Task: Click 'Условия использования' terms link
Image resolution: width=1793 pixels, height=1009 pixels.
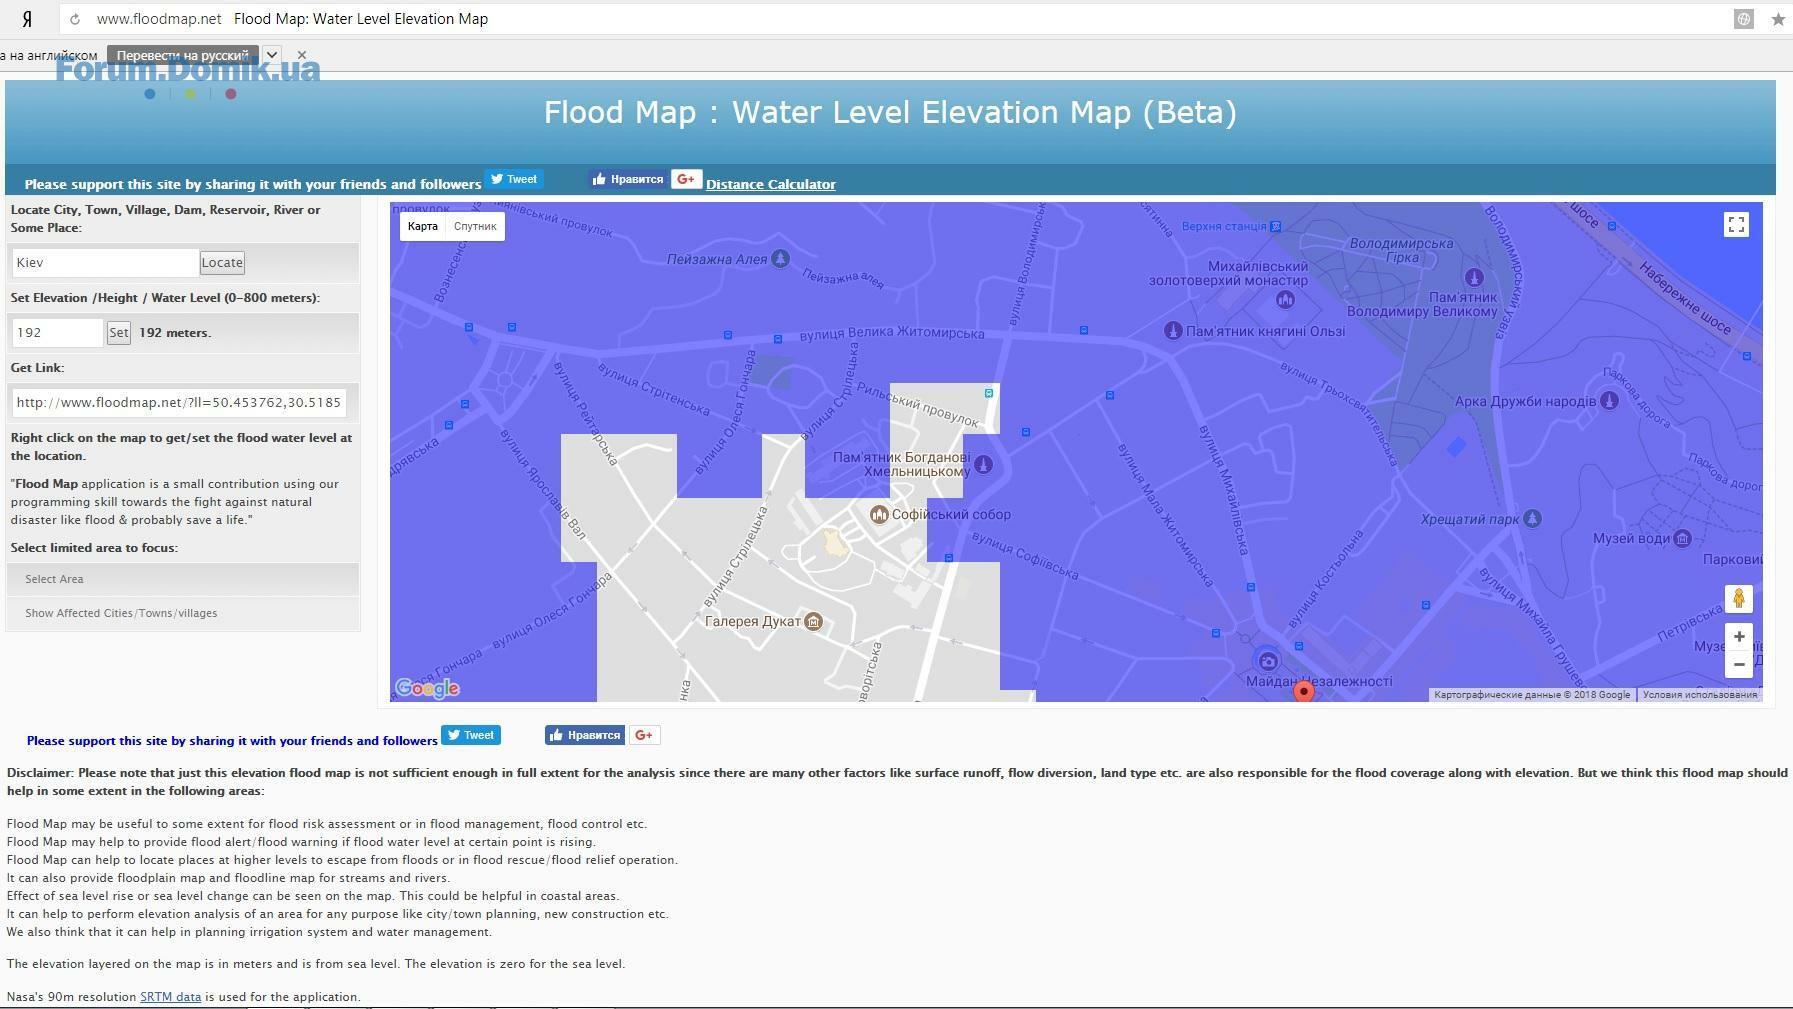Action: click(1700, 694)
